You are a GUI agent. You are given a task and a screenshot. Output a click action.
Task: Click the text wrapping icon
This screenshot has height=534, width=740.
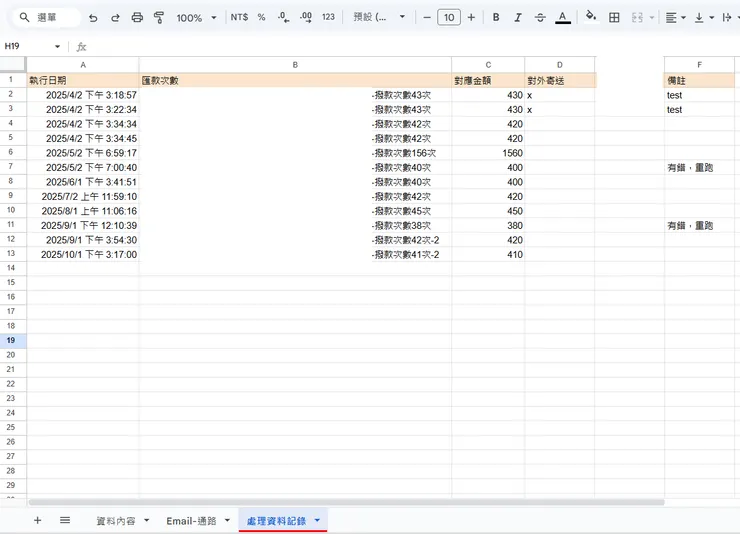tap(727, 17)
